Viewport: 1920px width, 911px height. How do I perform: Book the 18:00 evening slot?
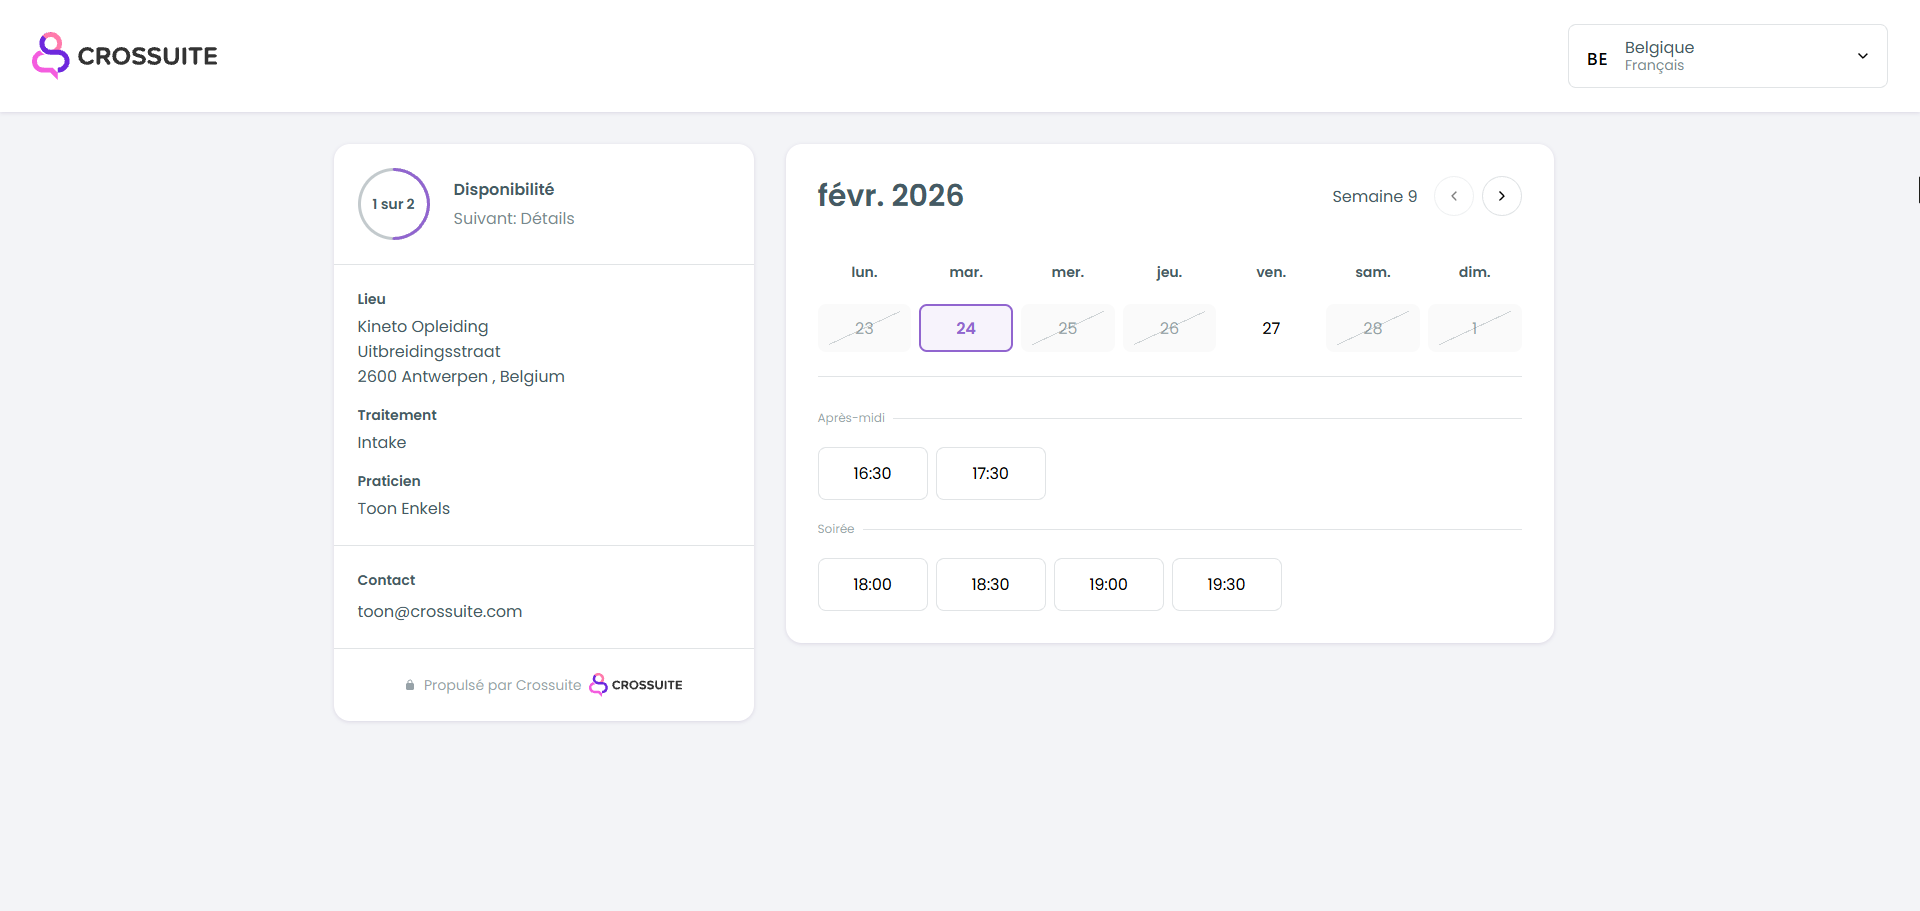[x=872, y=584]
